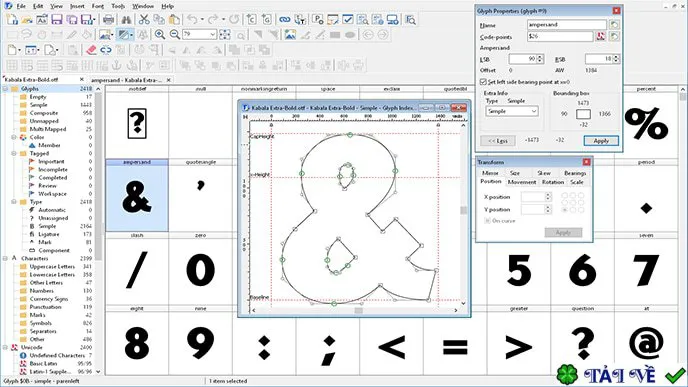Click the import image toolbar icon
Image resolution: width=688 pixels, height=387 pixels.
[290, 35]
